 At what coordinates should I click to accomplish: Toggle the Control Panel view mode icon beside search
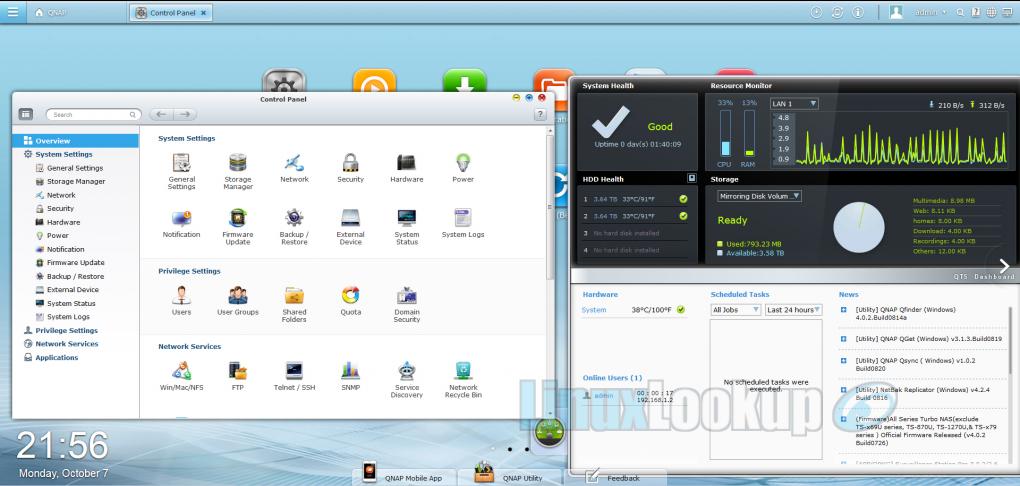(26, 115)
